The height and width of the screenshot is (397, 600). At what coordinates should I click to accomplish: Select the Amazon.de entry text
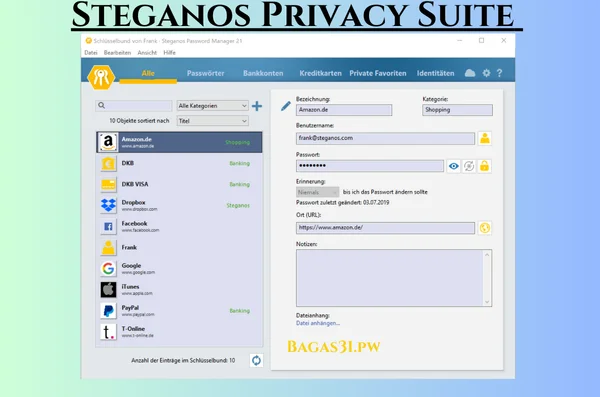(x=137, y=139)
